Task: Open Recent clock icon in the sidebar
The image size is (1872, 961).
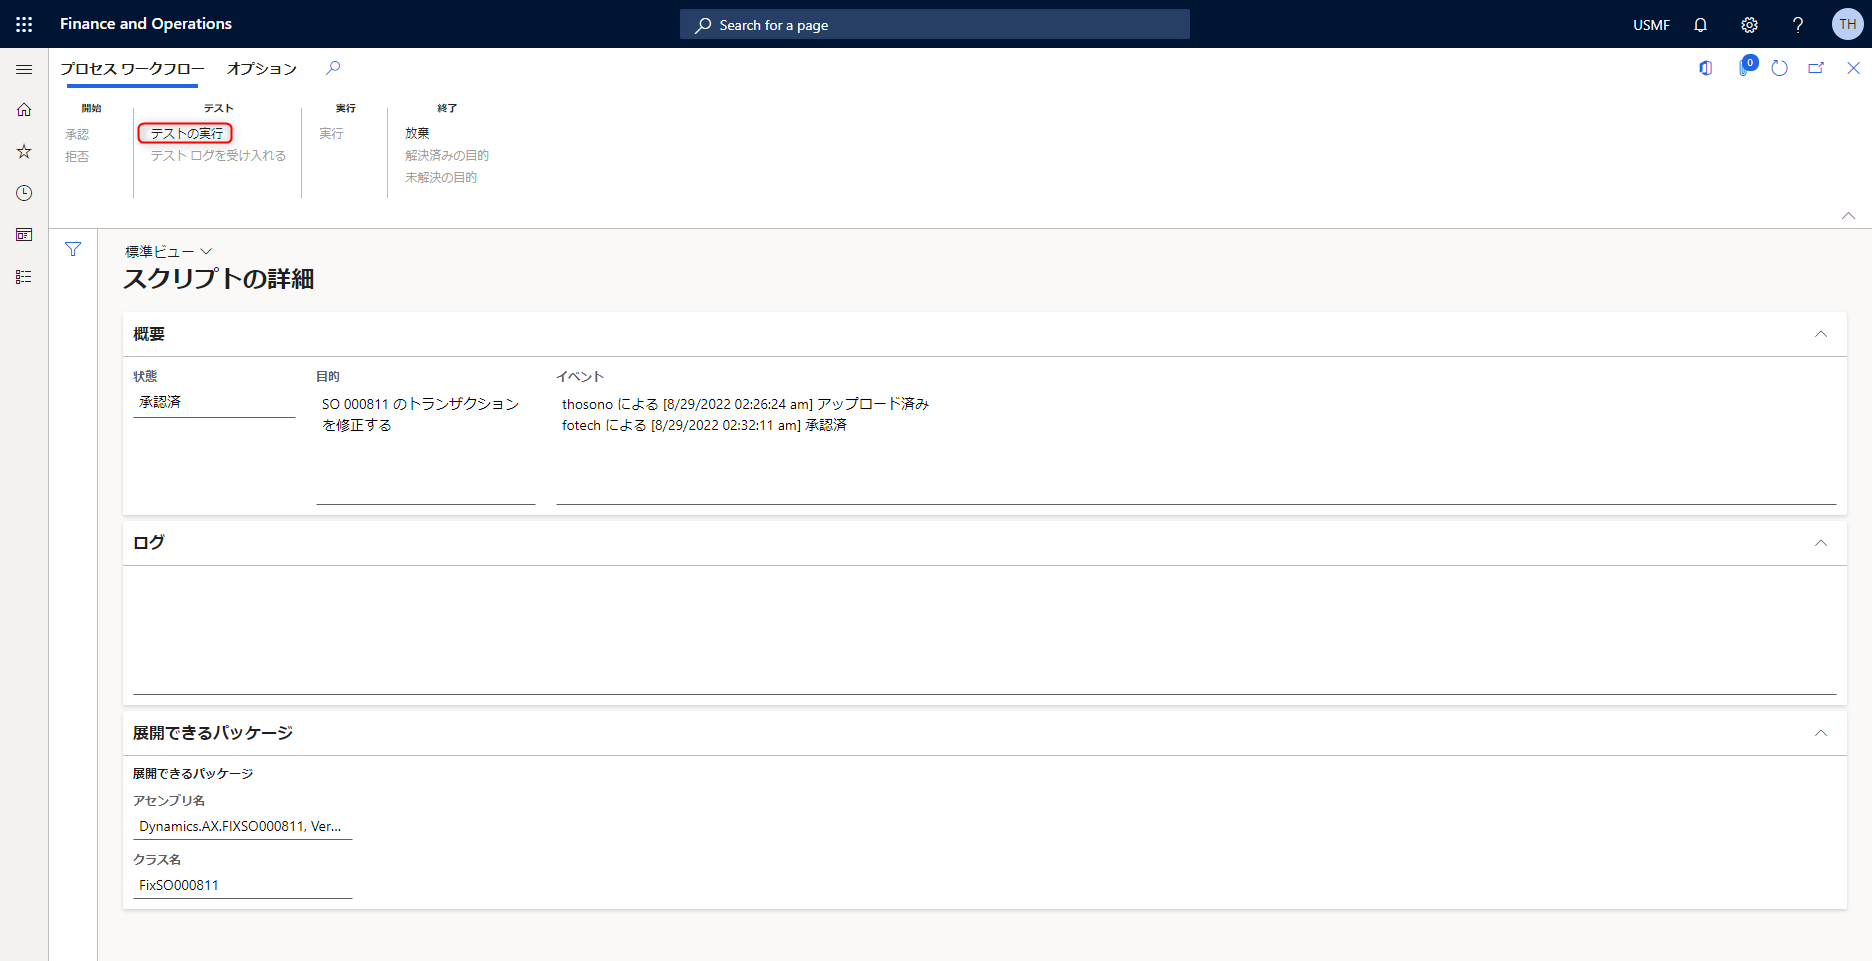Action: pos(24,193)
